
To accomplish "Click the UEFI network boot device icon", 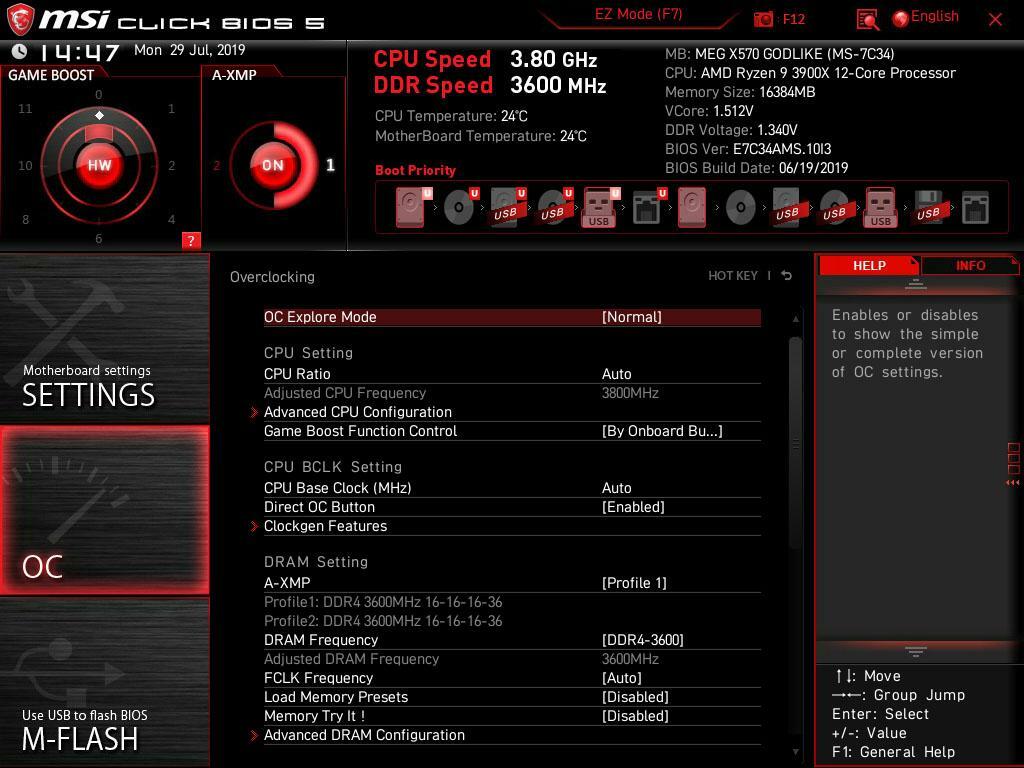I will click(x=648, y=207).
